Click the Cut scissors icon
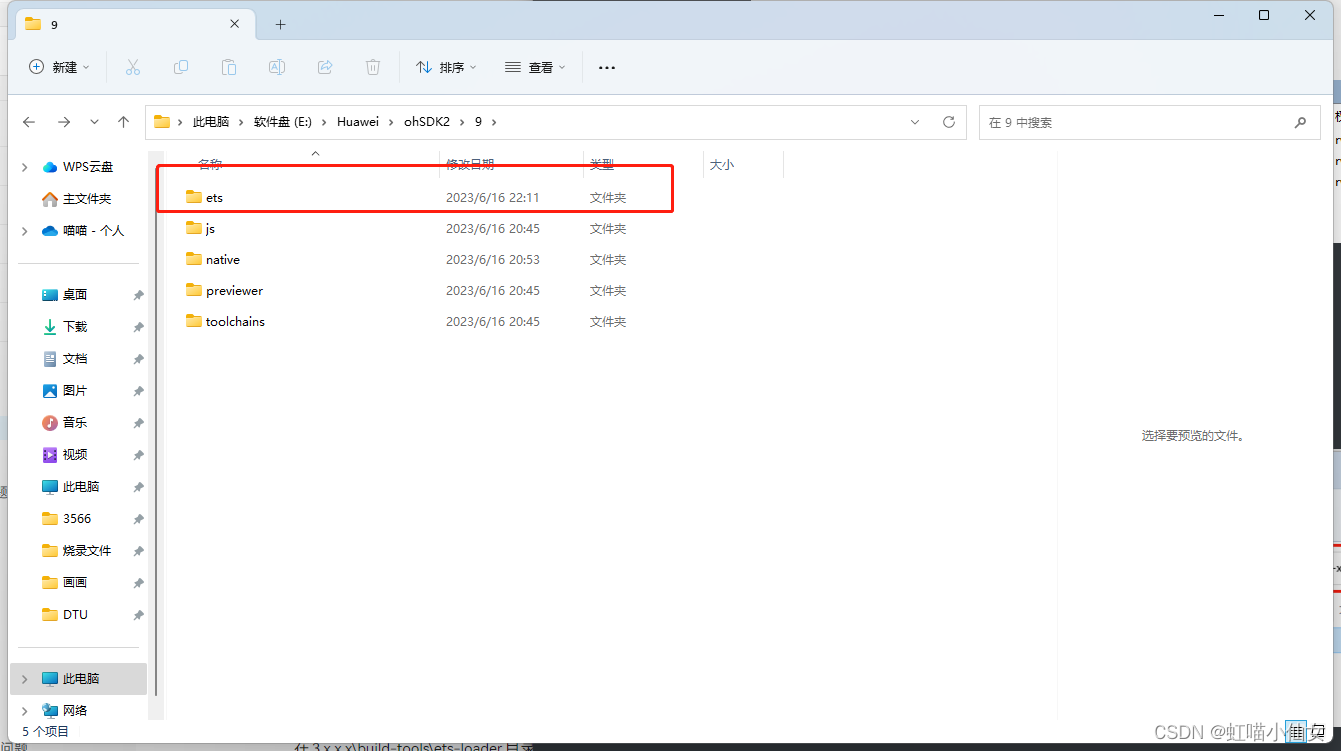Screen dimensions: 1341x751 (133, 67)
